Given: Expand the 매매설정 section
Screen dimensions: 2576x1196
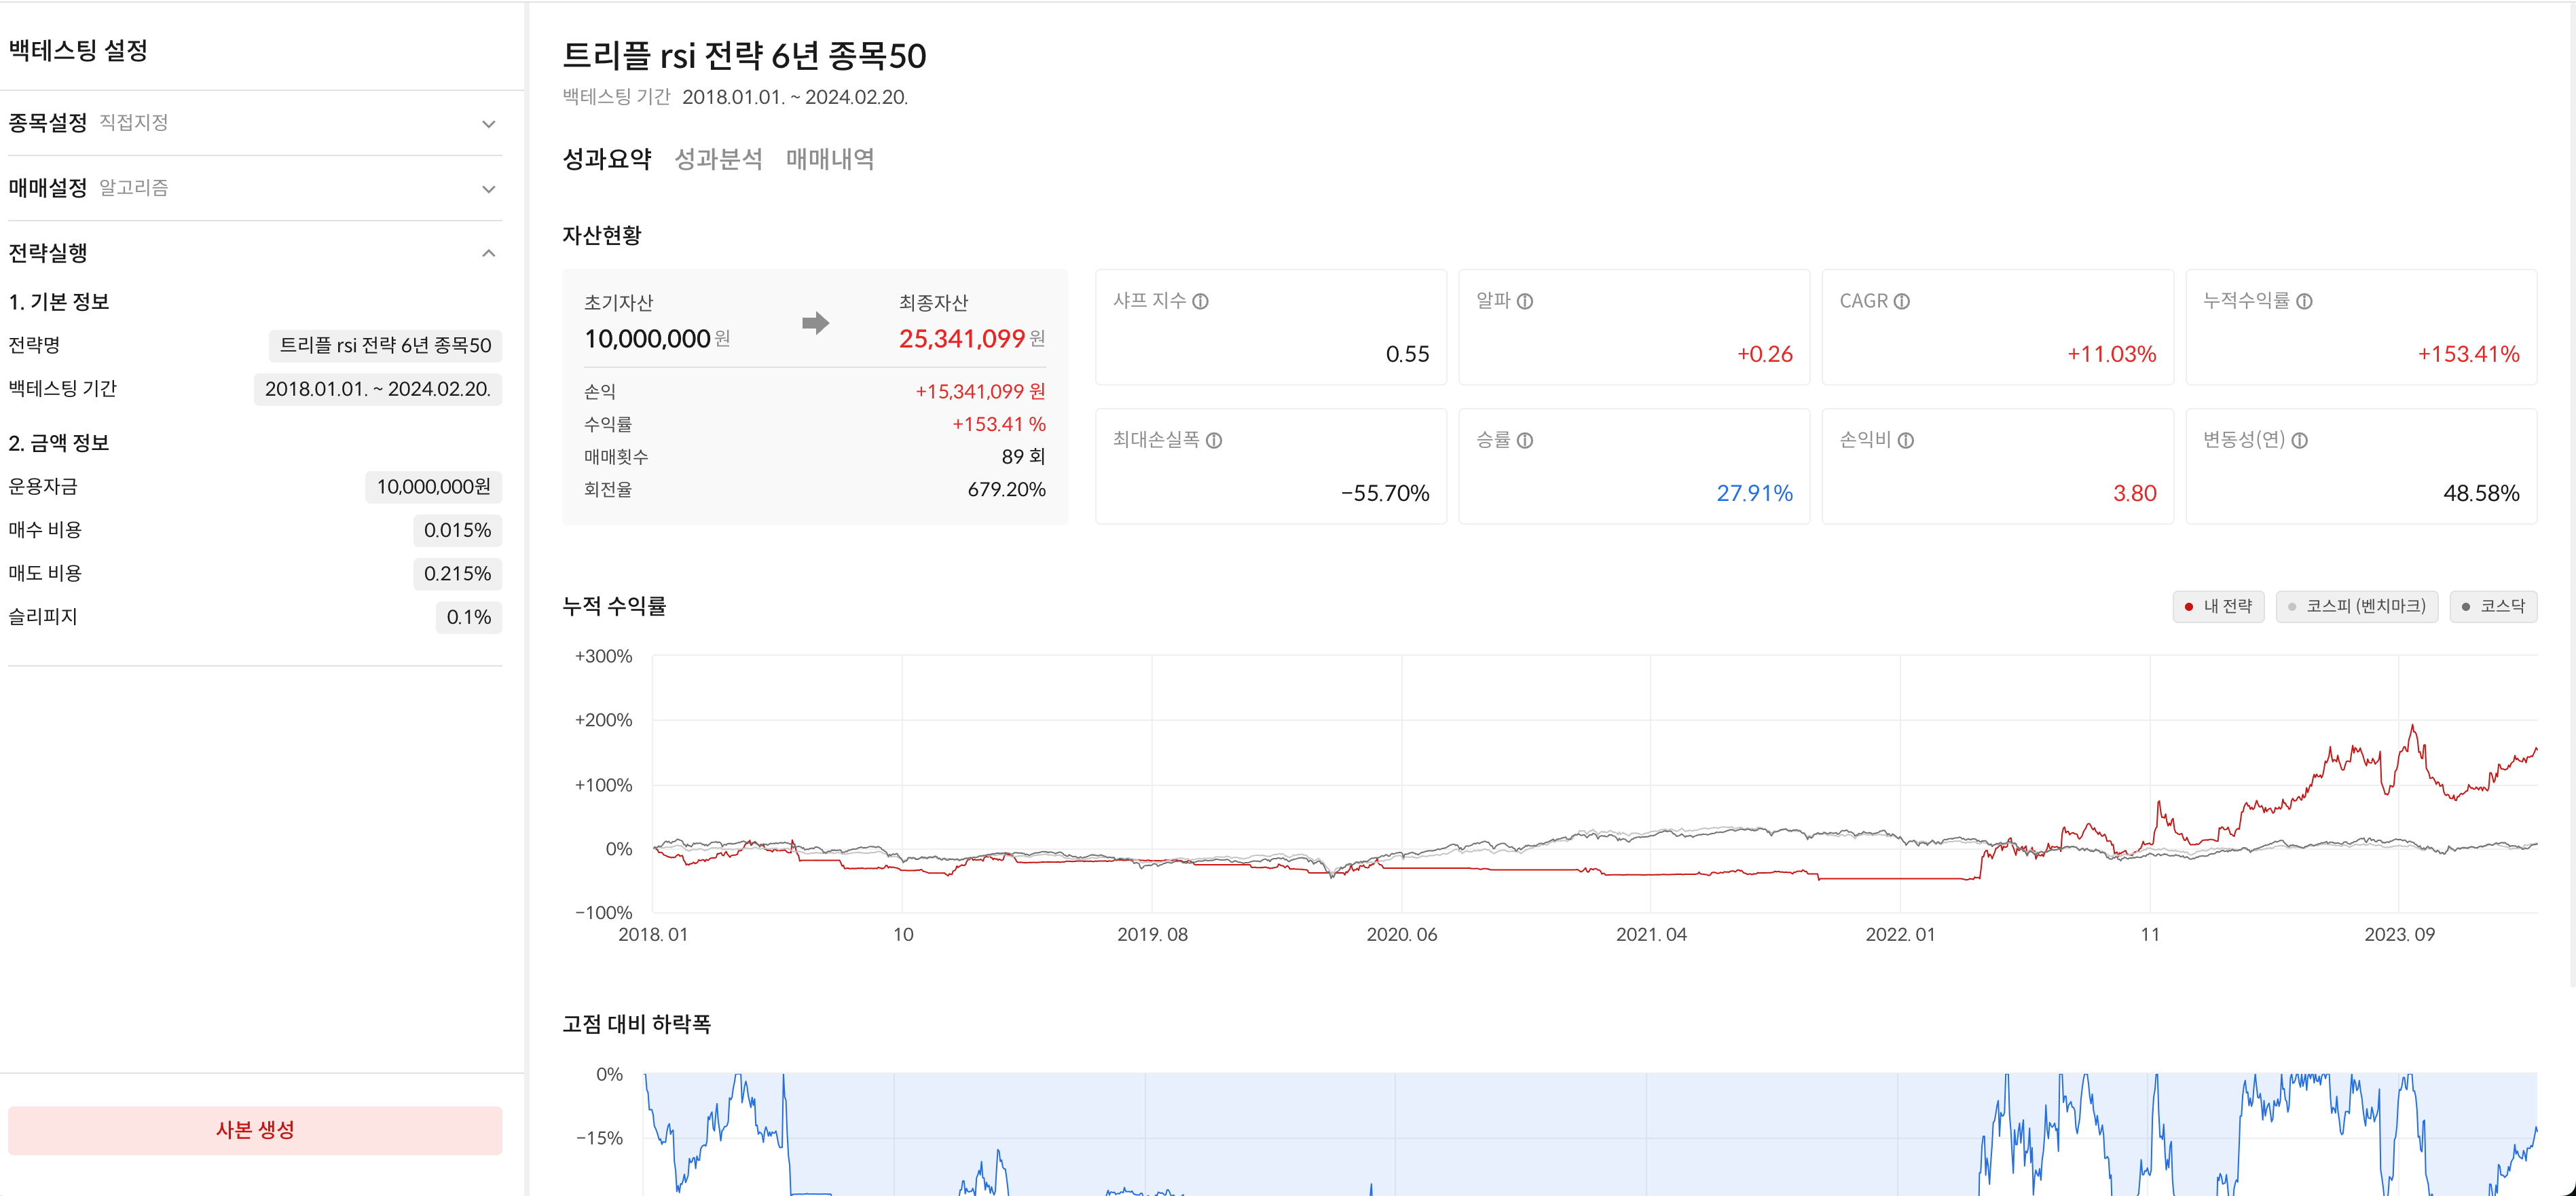Looking at the screenshot, I should pyautogui.click(x=255, y=188).
